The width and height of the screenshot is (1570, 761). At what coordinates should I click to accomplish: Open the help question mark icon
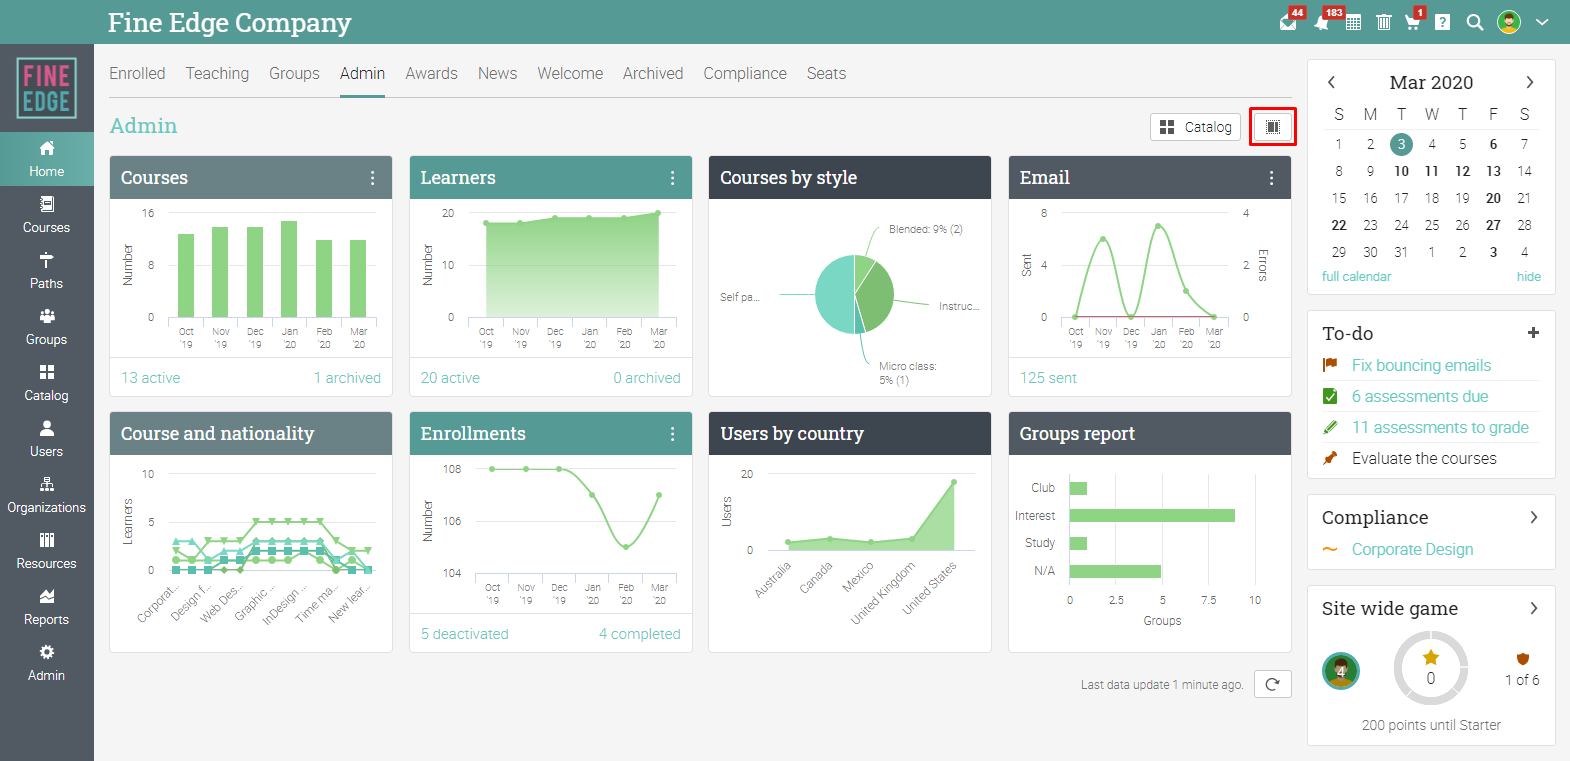coord(1442,22)
